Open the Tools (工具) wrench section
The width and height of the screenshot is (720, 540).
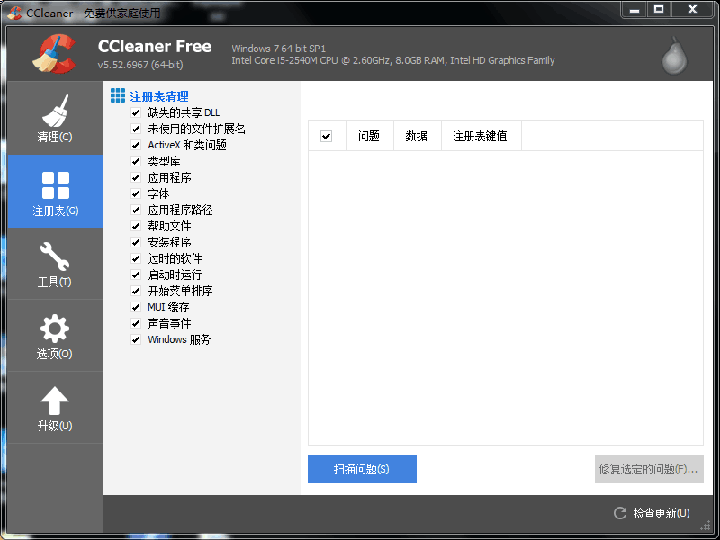(x=55, y=264)
